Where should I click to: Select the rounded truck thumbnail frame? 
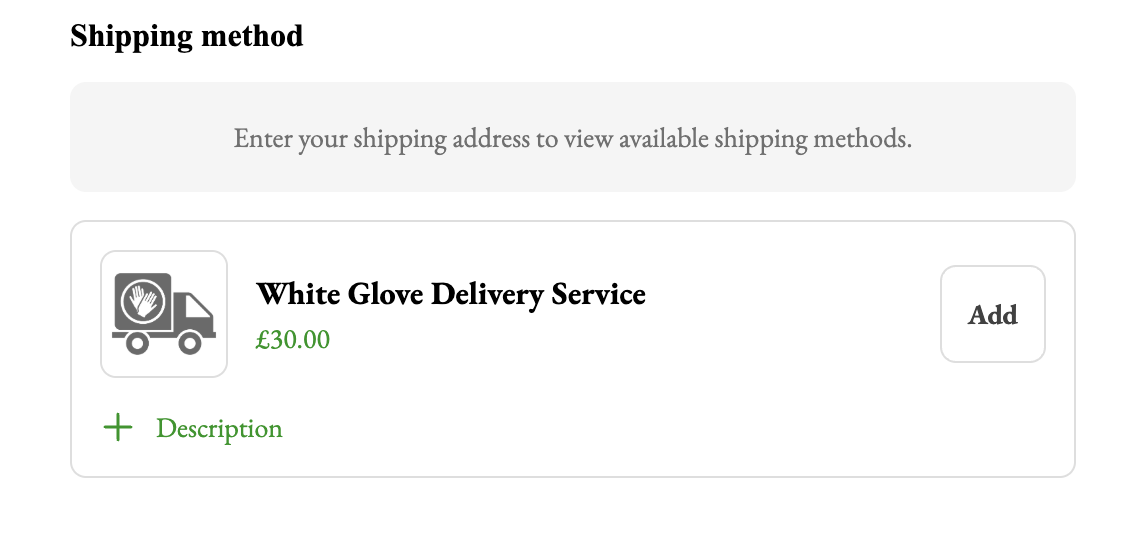[164, 314]
